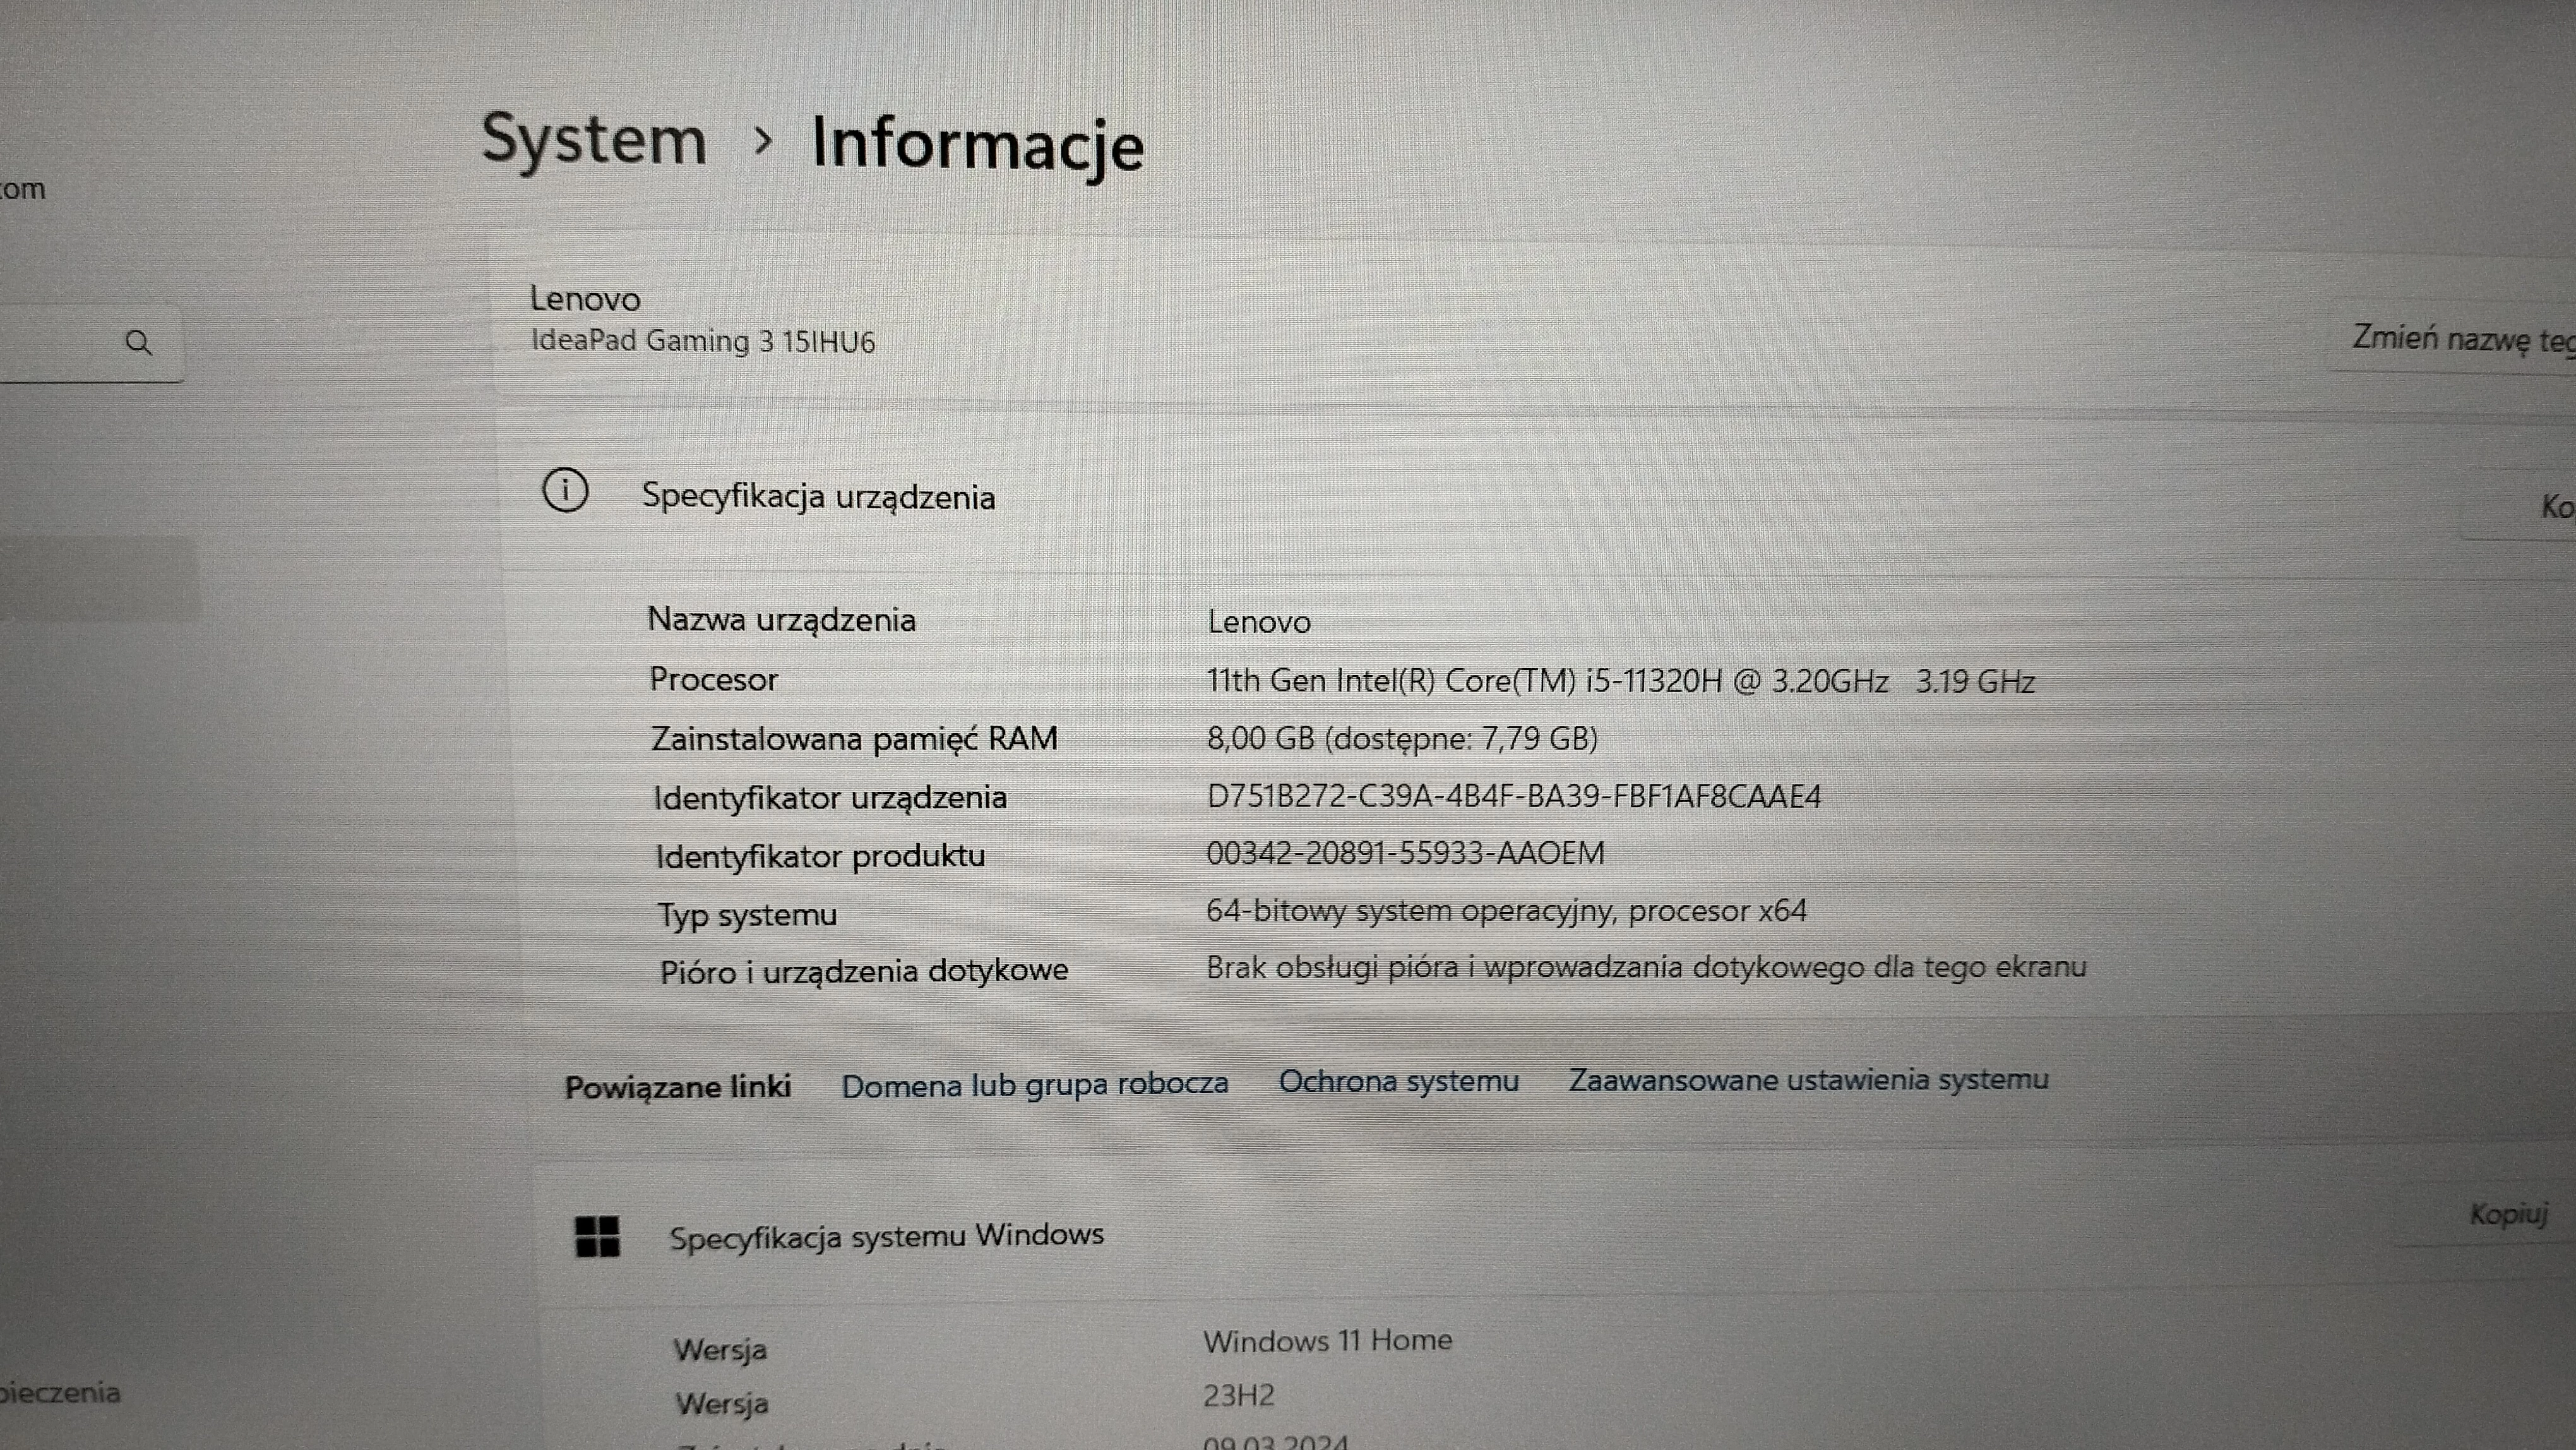The height and width of the screenshot is (1450, 2576).
Task: Click the Identyfikator urządzenia label
Action: pyautogui.click(x=830, y=798)
